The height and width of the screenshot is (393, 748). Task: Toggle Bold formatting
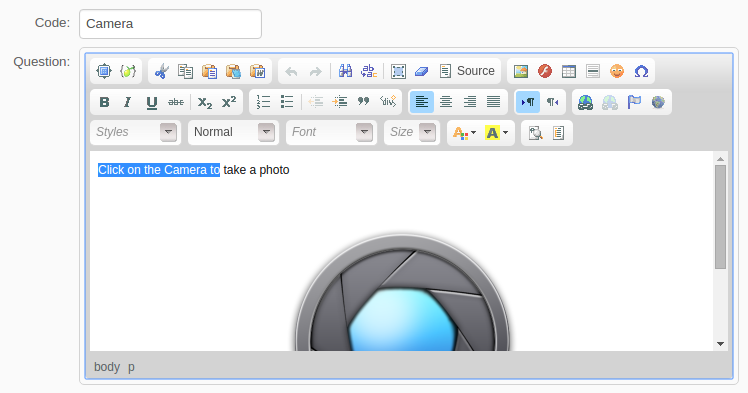point(104,102)
